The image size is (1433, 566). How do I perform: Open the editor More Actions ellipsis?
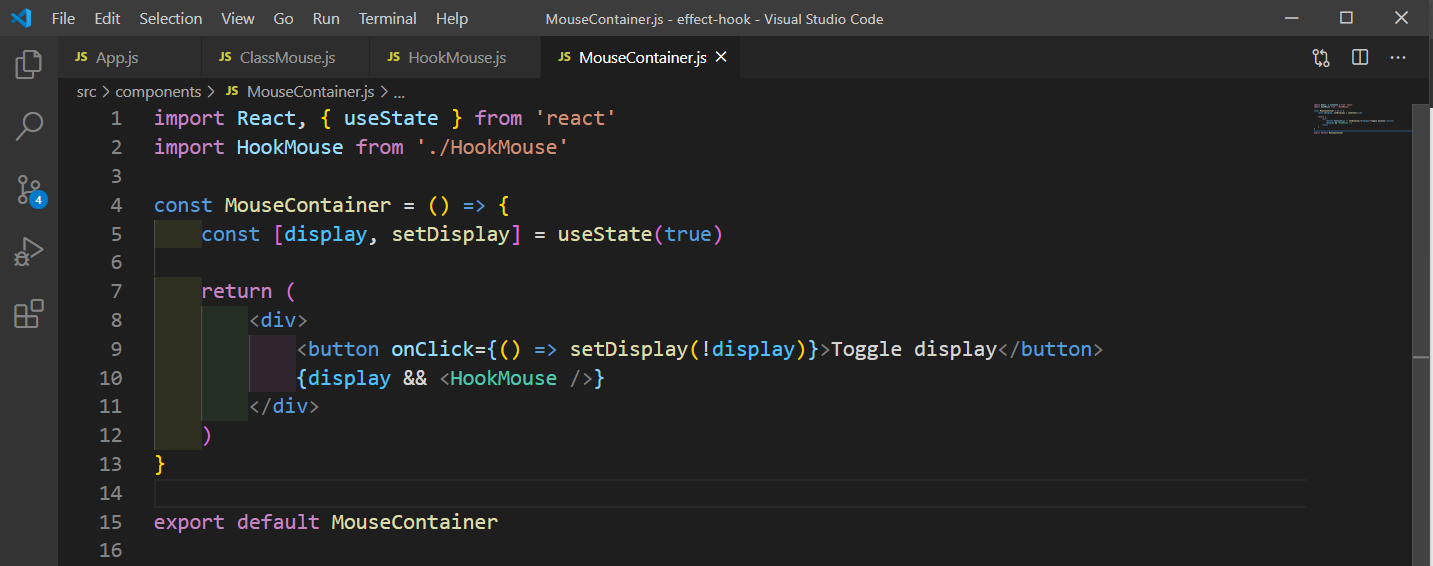point(1398,58)
